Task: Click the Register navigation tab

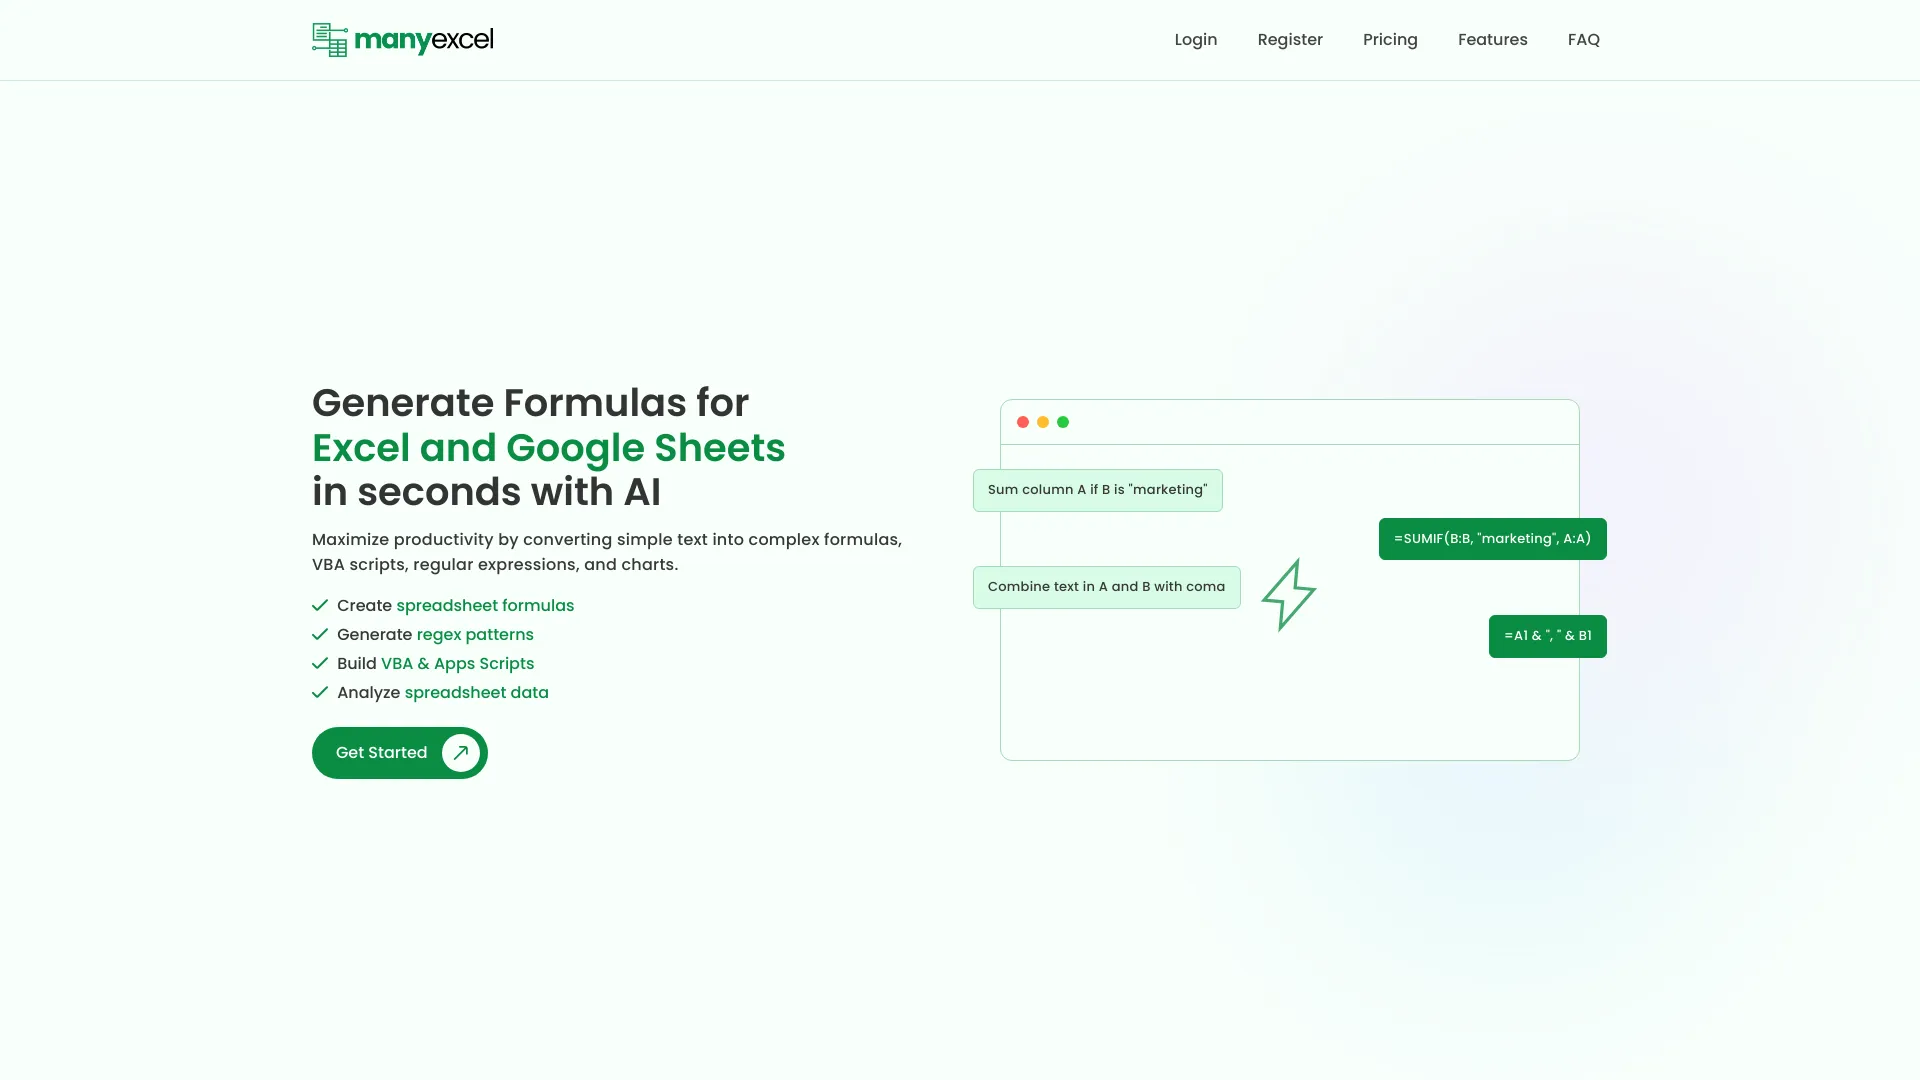Action: tap(1291, 40)
